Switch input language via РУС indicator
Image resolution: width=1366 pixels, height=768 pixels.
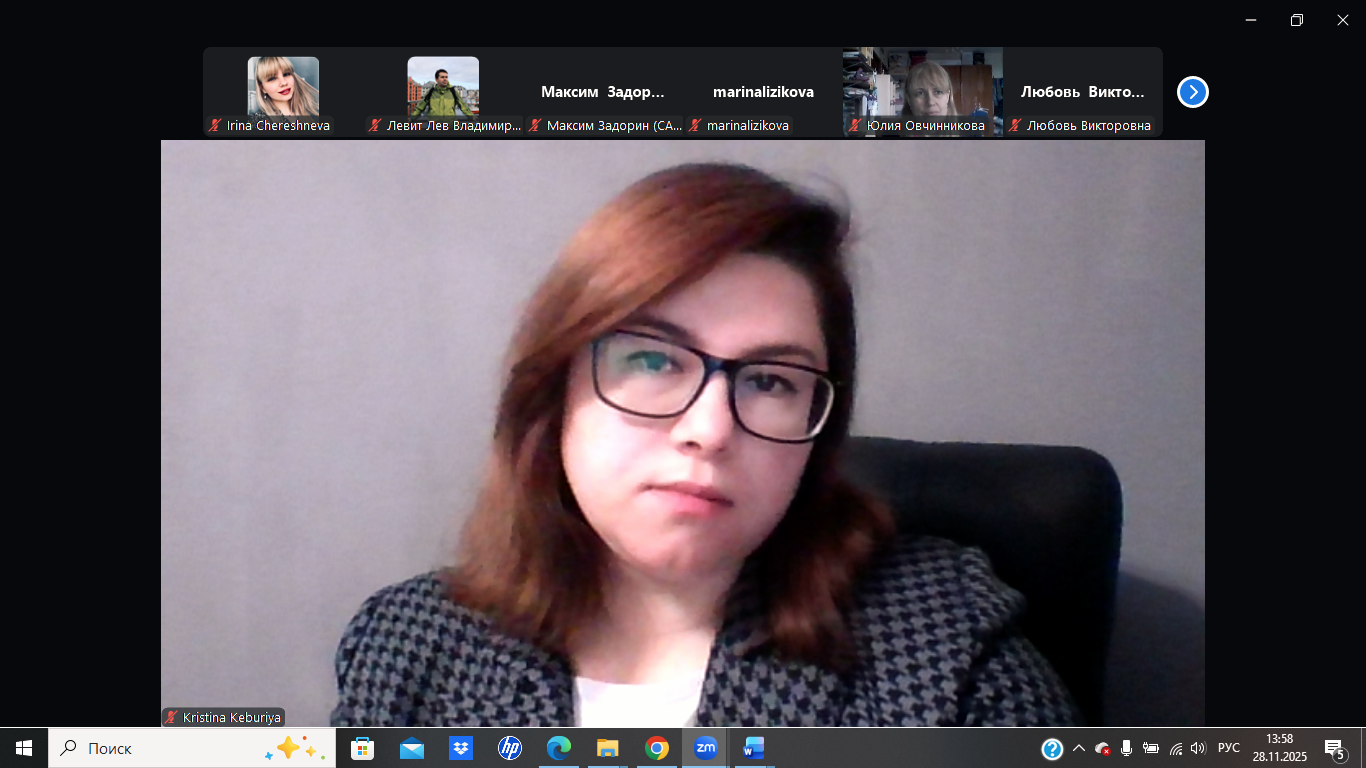tap(1229, 748)
